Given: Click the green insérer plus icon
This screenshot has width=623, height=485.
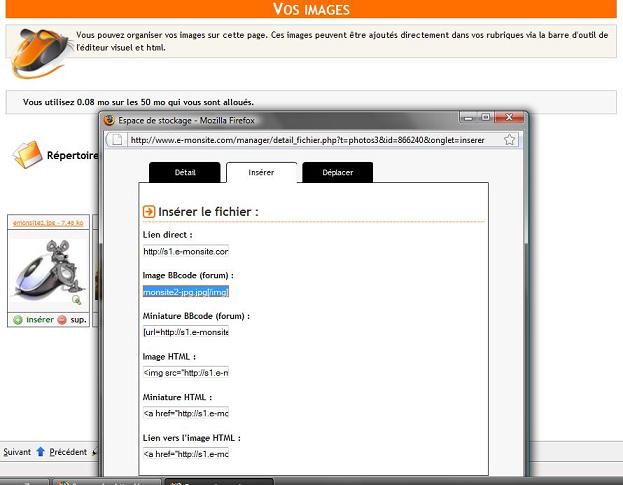Looking at the screenshot, I should point(18,320).
